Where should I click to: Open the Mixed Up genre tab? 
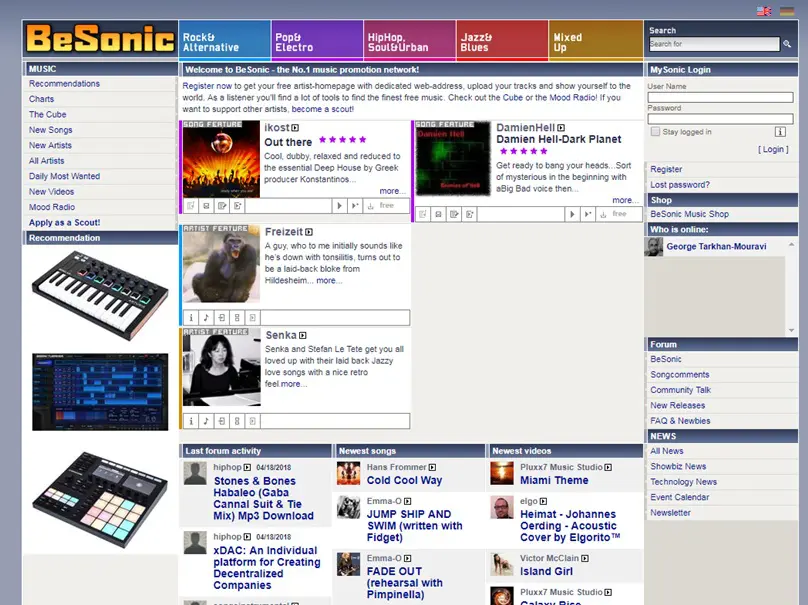pyautogui.click(x=596, y=41)
